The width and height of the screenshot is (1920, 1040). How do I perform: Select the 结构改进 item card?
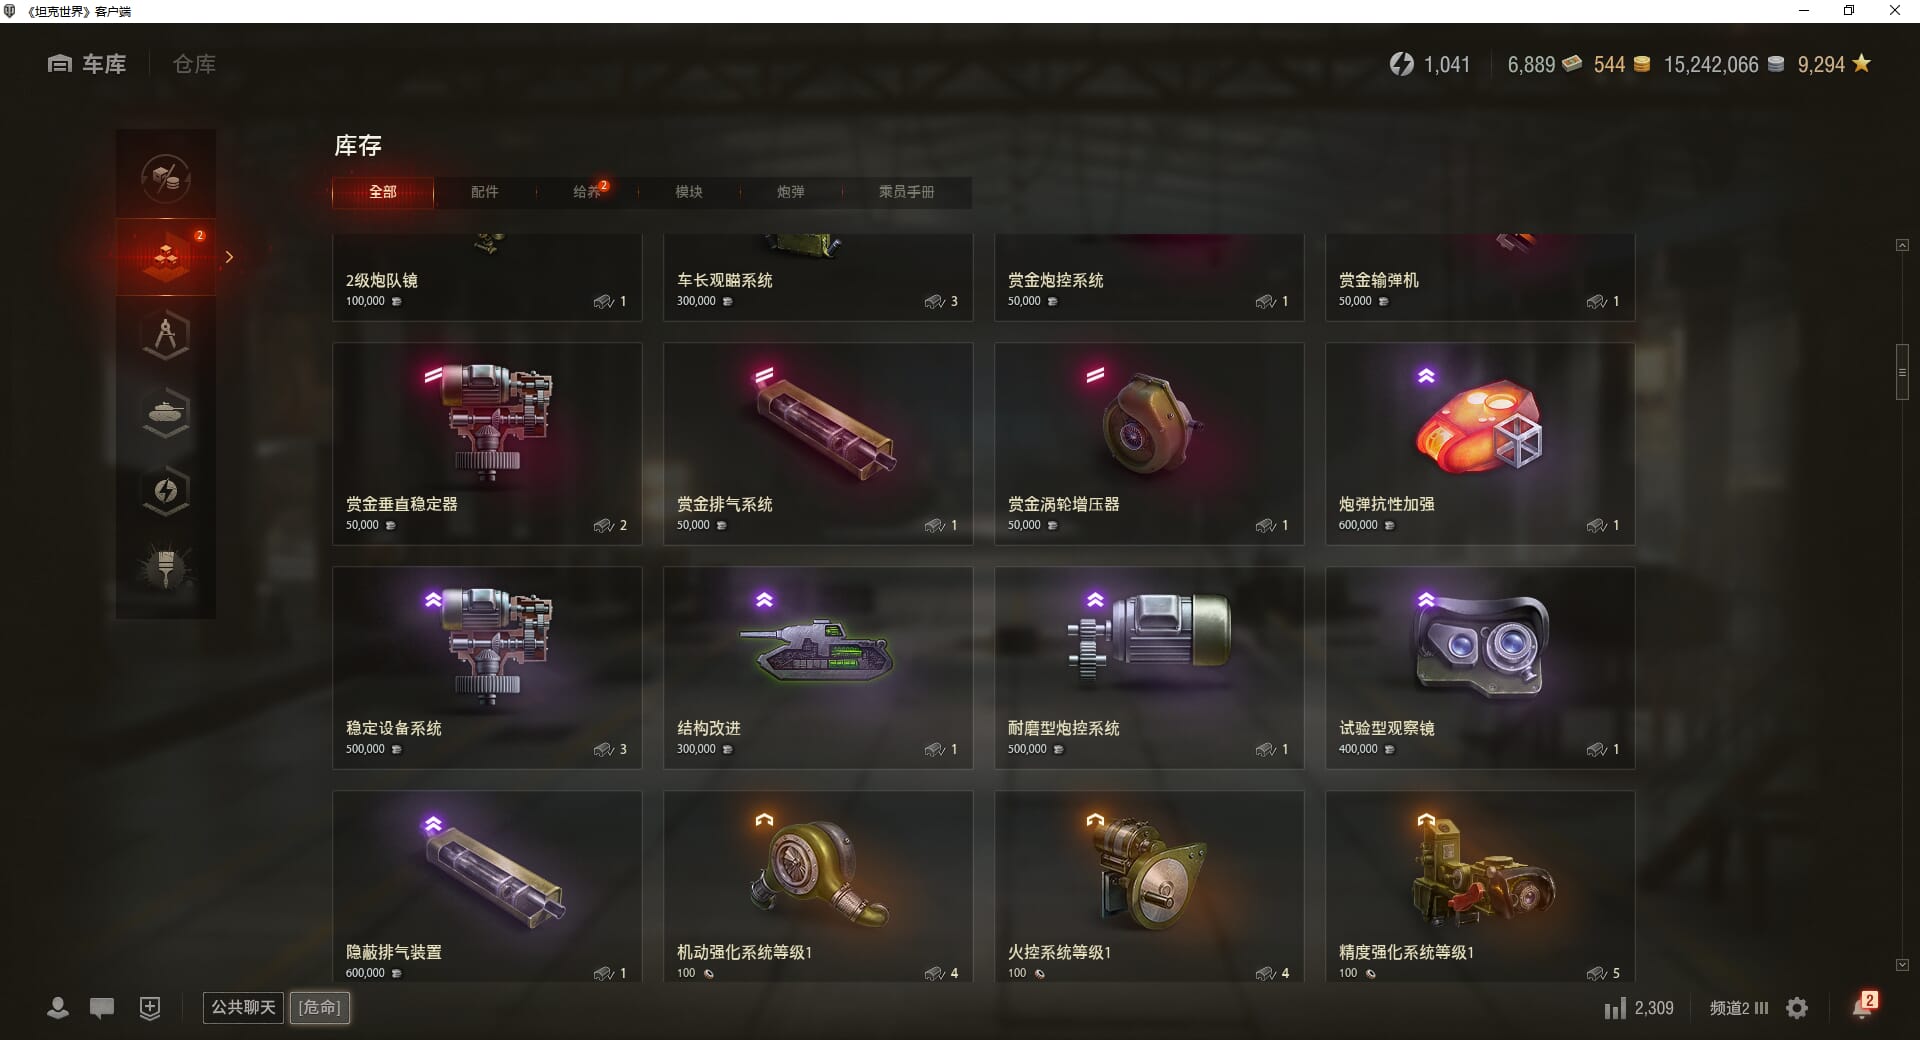pyautogui.click(x=818, y=668)
